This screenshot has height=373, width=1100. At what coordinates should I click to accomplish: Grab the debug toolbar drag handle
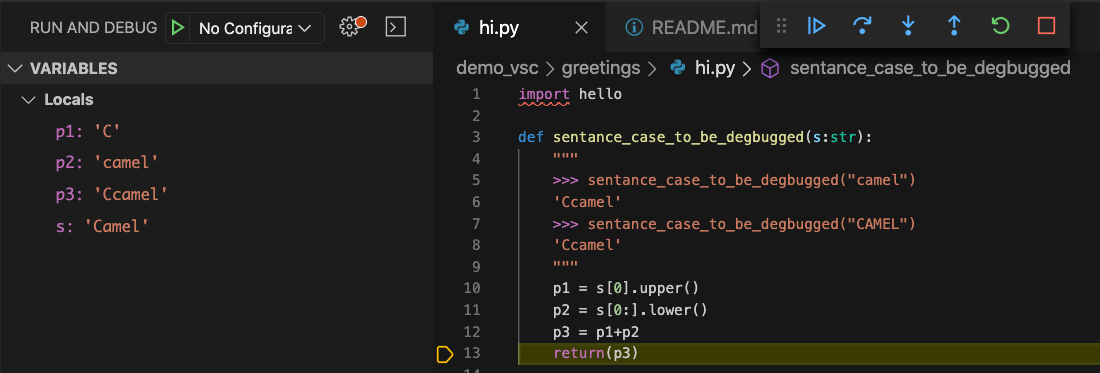pos(782,26)
